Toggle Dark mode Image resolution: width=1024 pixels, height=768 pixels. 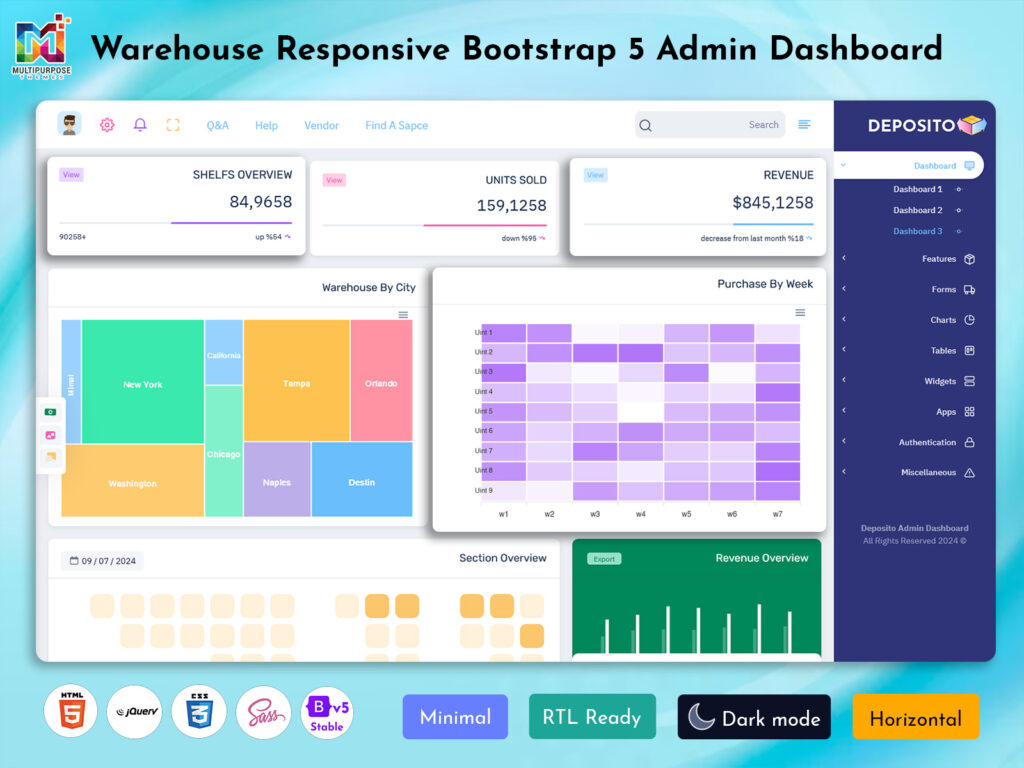(753, 716)
